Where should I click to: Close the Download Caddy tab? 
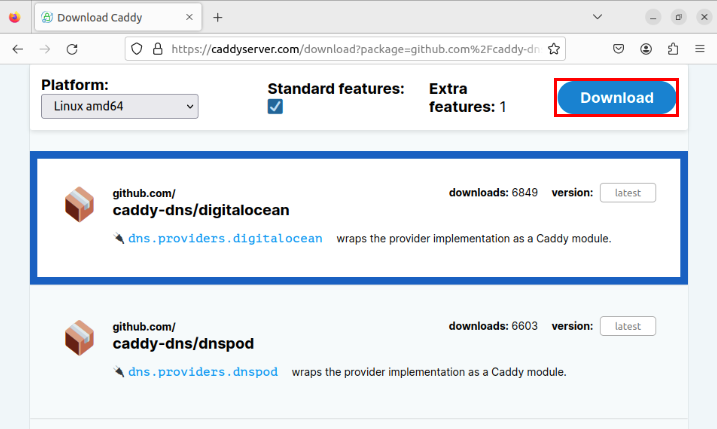point(189,17)
